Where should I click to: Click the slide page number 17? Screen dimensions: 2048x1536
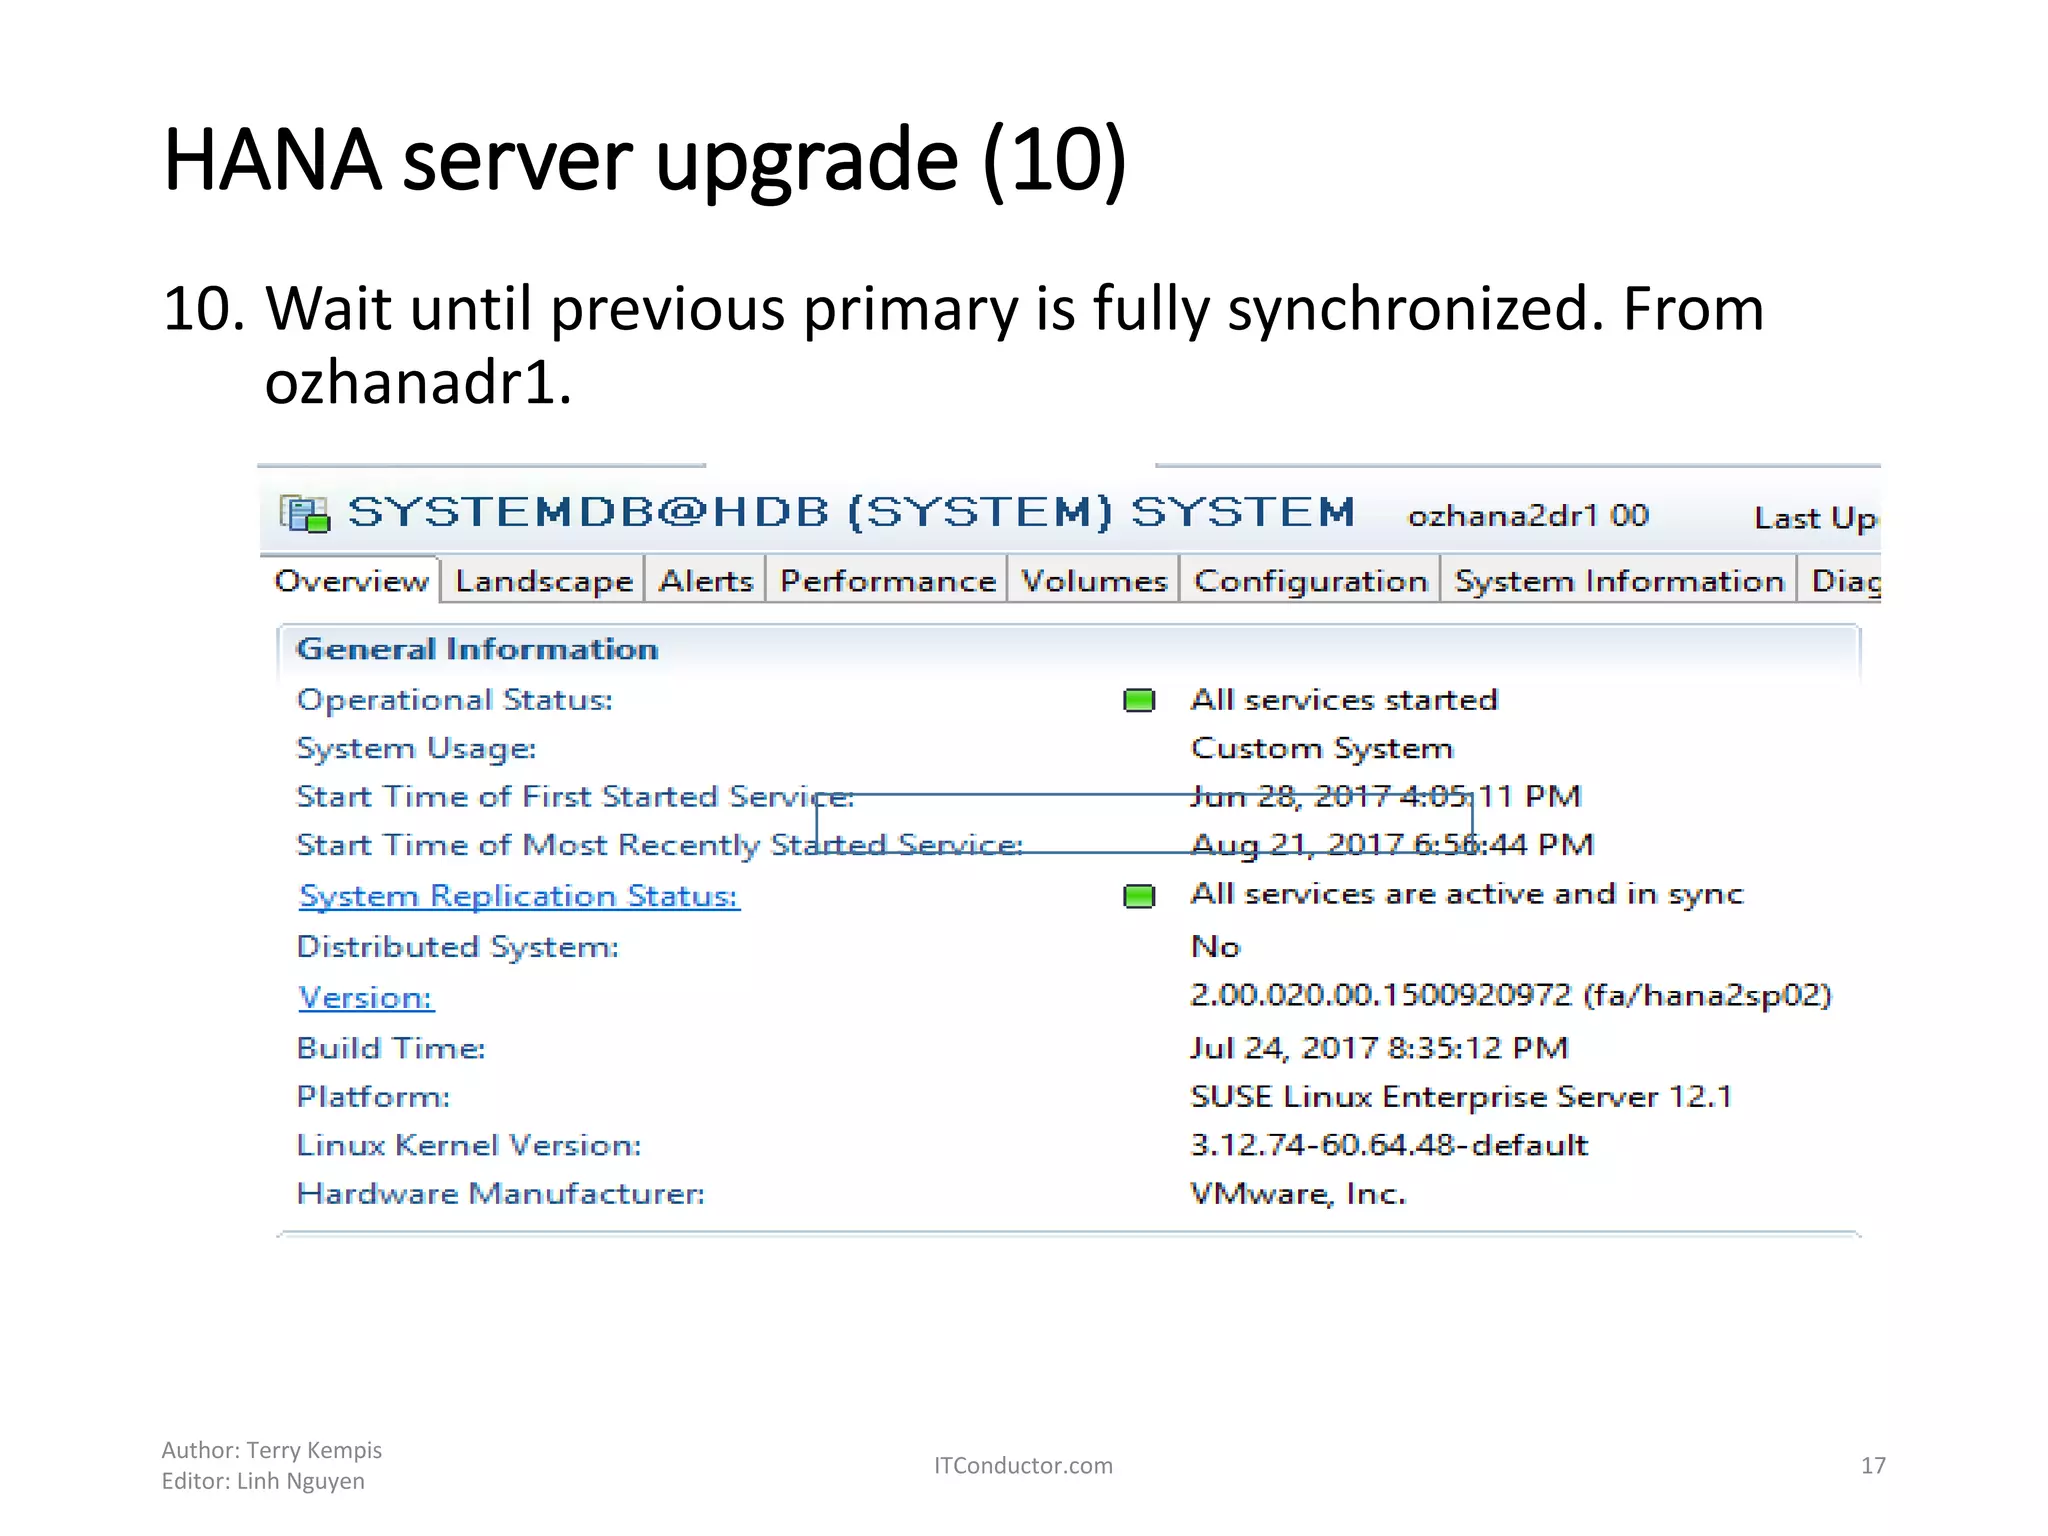pos(1873,1466)
